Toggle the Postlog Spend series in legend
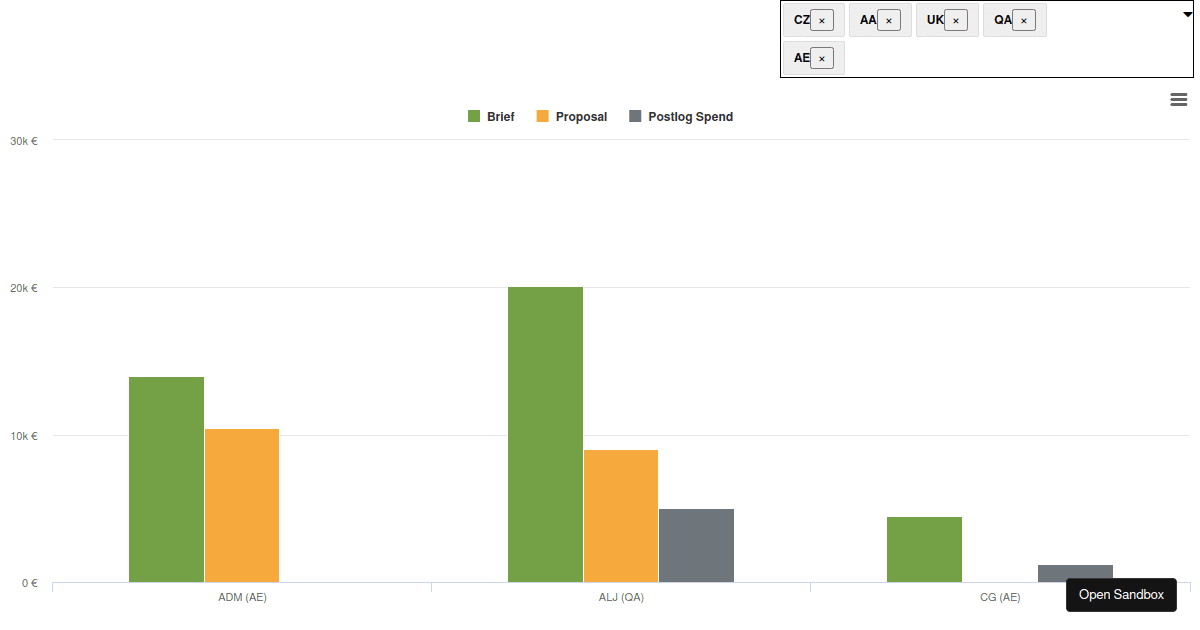 click(681, 117)
